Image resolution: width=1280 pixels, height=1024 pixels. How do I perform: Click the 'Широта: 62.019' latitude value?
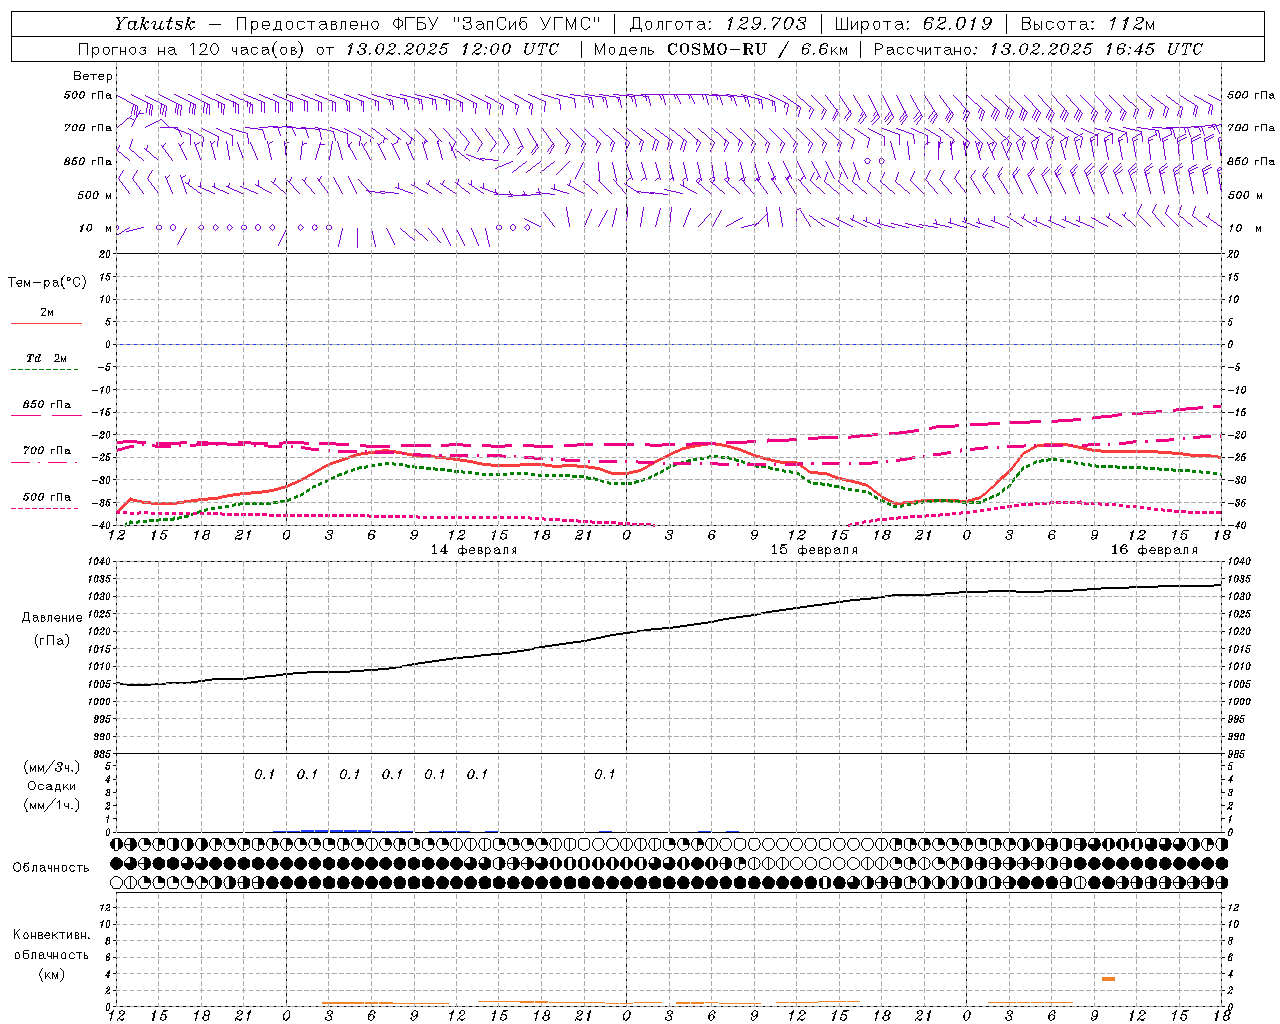click(913, 23)
